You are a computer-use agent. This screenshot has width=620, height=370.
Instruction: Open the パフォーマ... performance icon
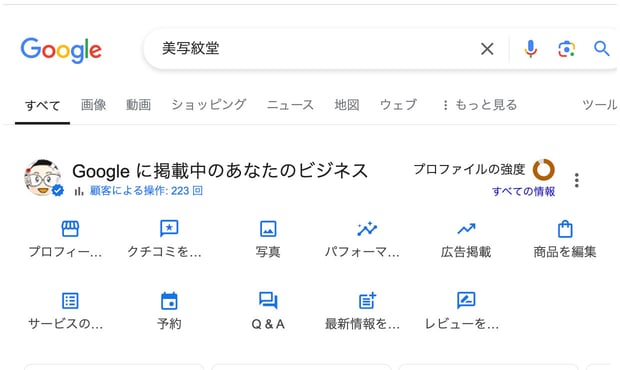pyautogui.click(x=367, y=228)
